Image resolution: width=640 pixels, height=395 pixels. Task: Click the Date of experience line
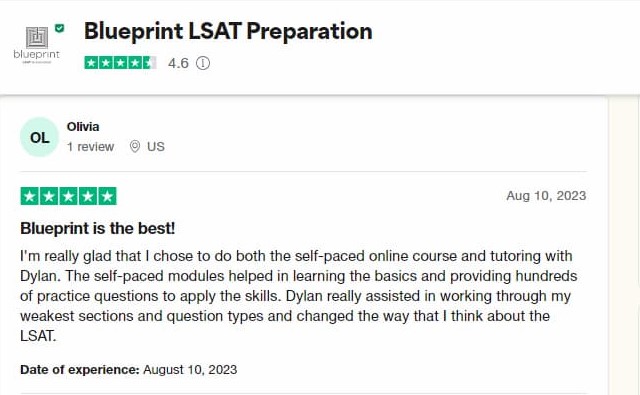tap(129, 370)
